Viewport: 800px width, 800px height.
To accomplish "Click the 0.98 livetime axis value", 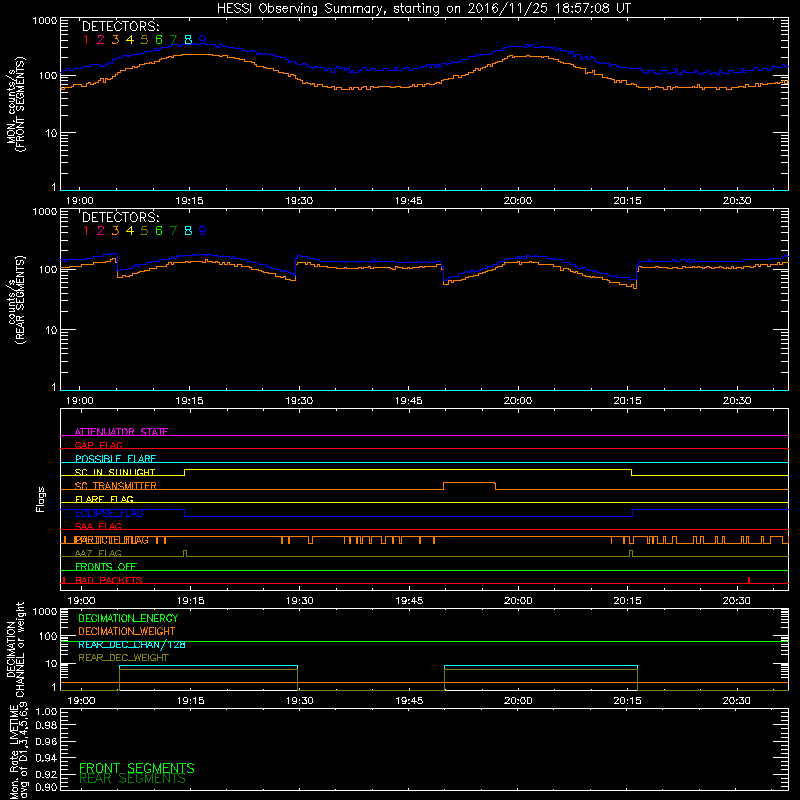I will coord(46,725).
